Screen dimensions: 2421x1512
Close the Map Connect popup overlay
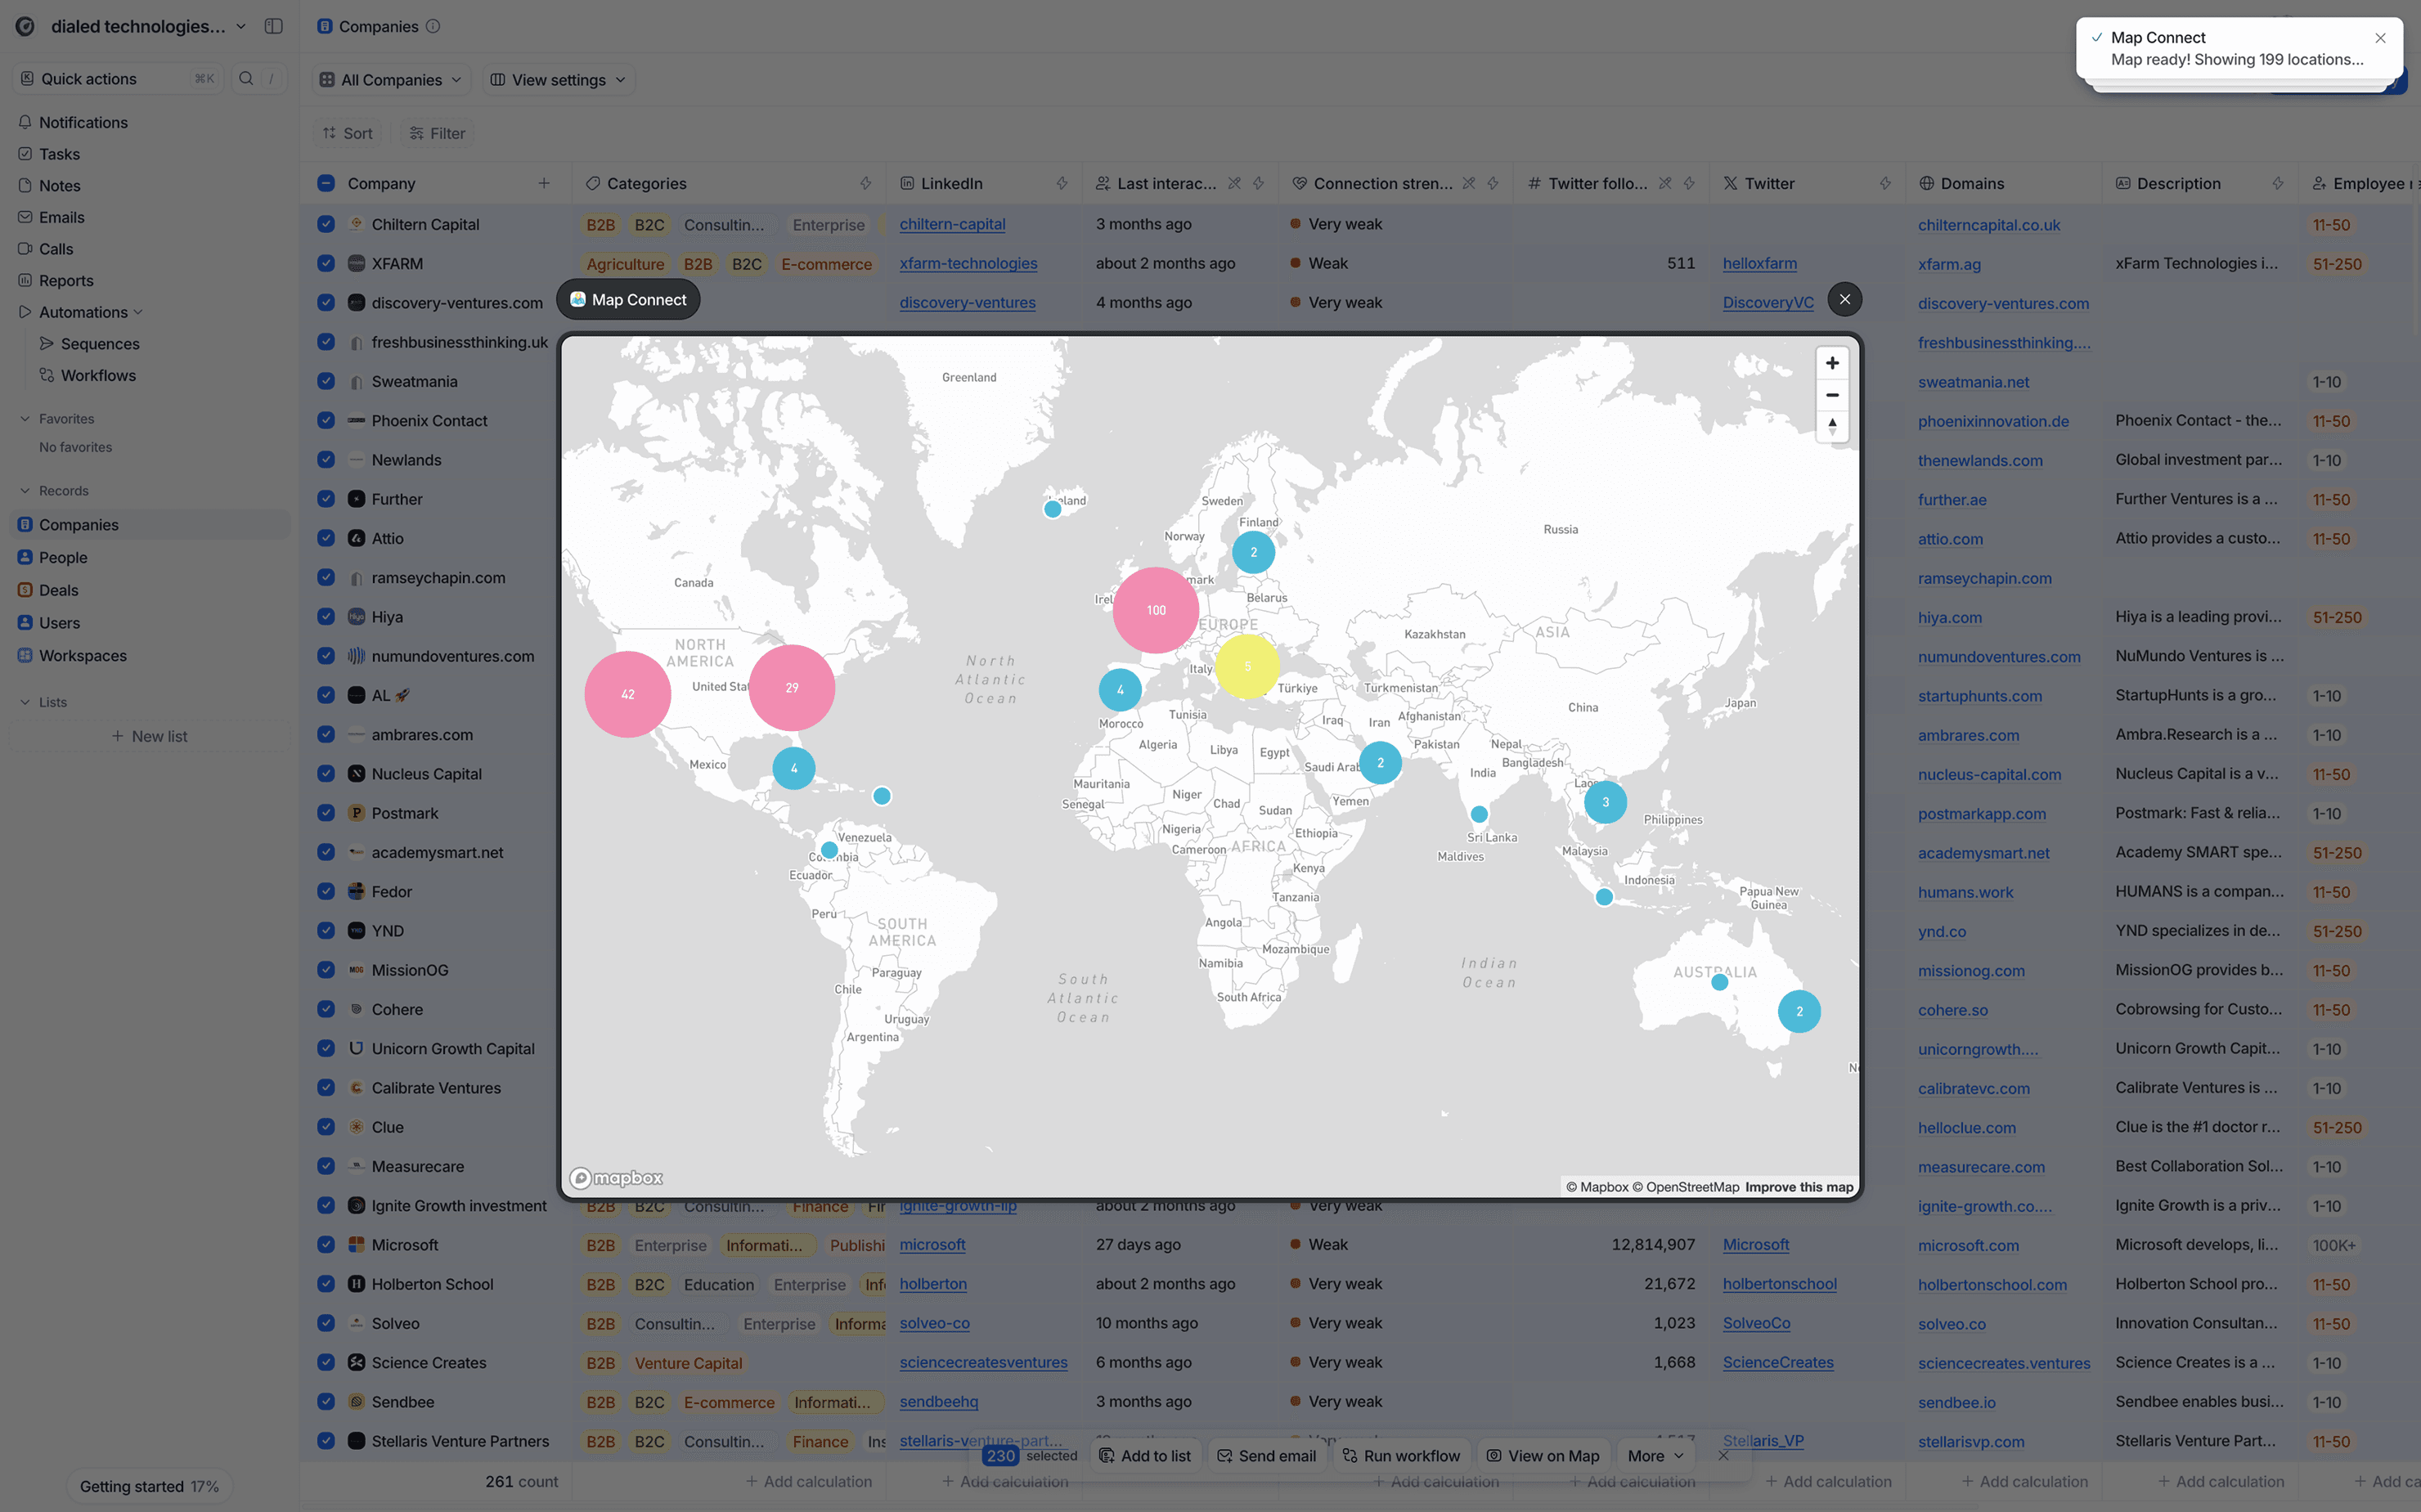click(1844, 299)
